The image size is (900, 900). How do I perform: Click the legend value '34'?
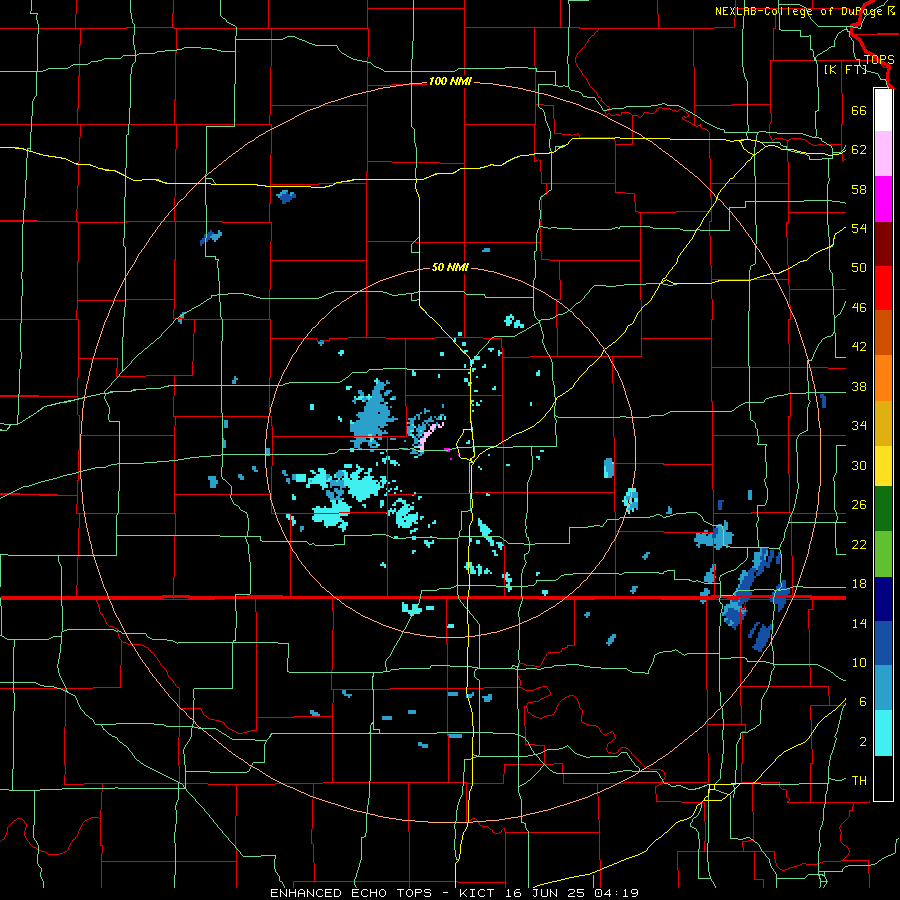tap(859, 426)
